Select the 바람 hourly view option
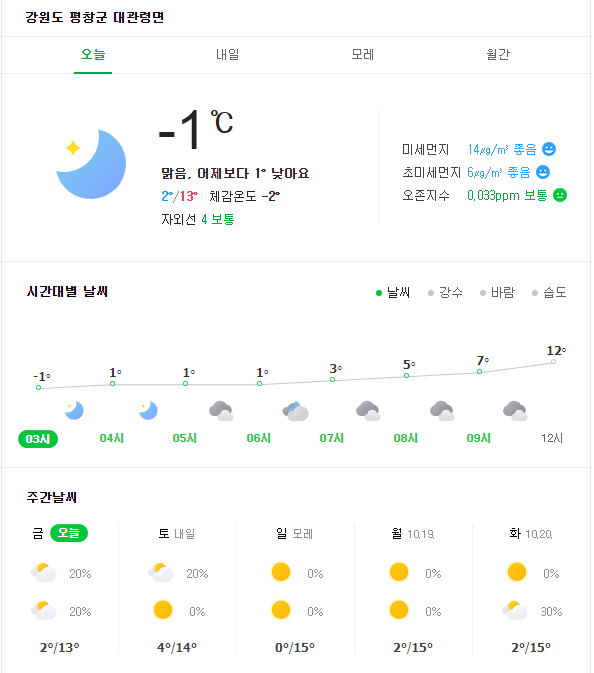The image size is (594, 673). (x=497, y=293)
